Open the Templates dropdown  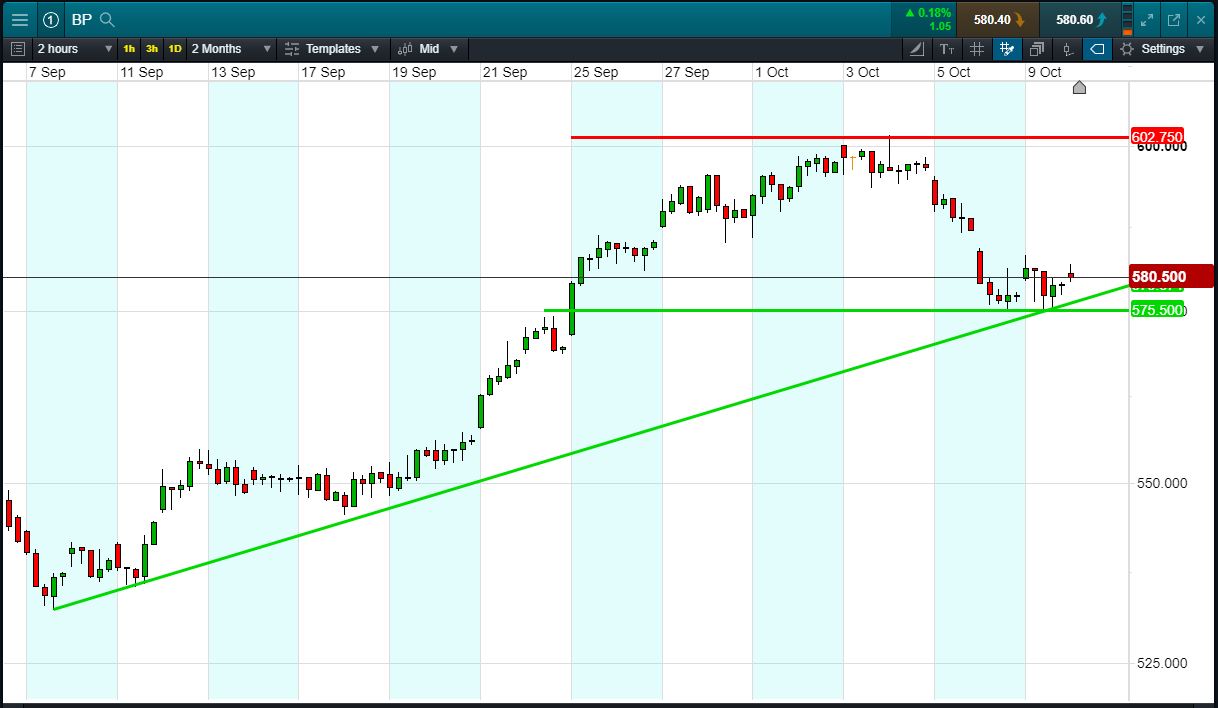pyautogui.click(x=332, y=48)
